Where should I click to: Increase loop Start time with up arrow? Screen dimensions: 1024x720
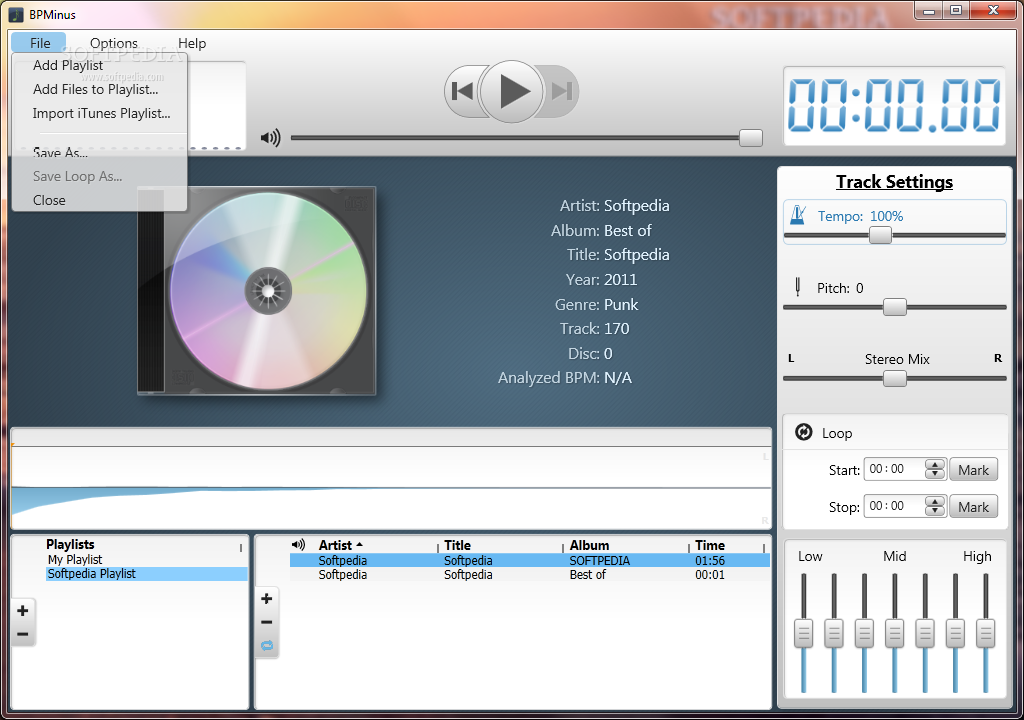pyautogui.click(x=935, y=465)
